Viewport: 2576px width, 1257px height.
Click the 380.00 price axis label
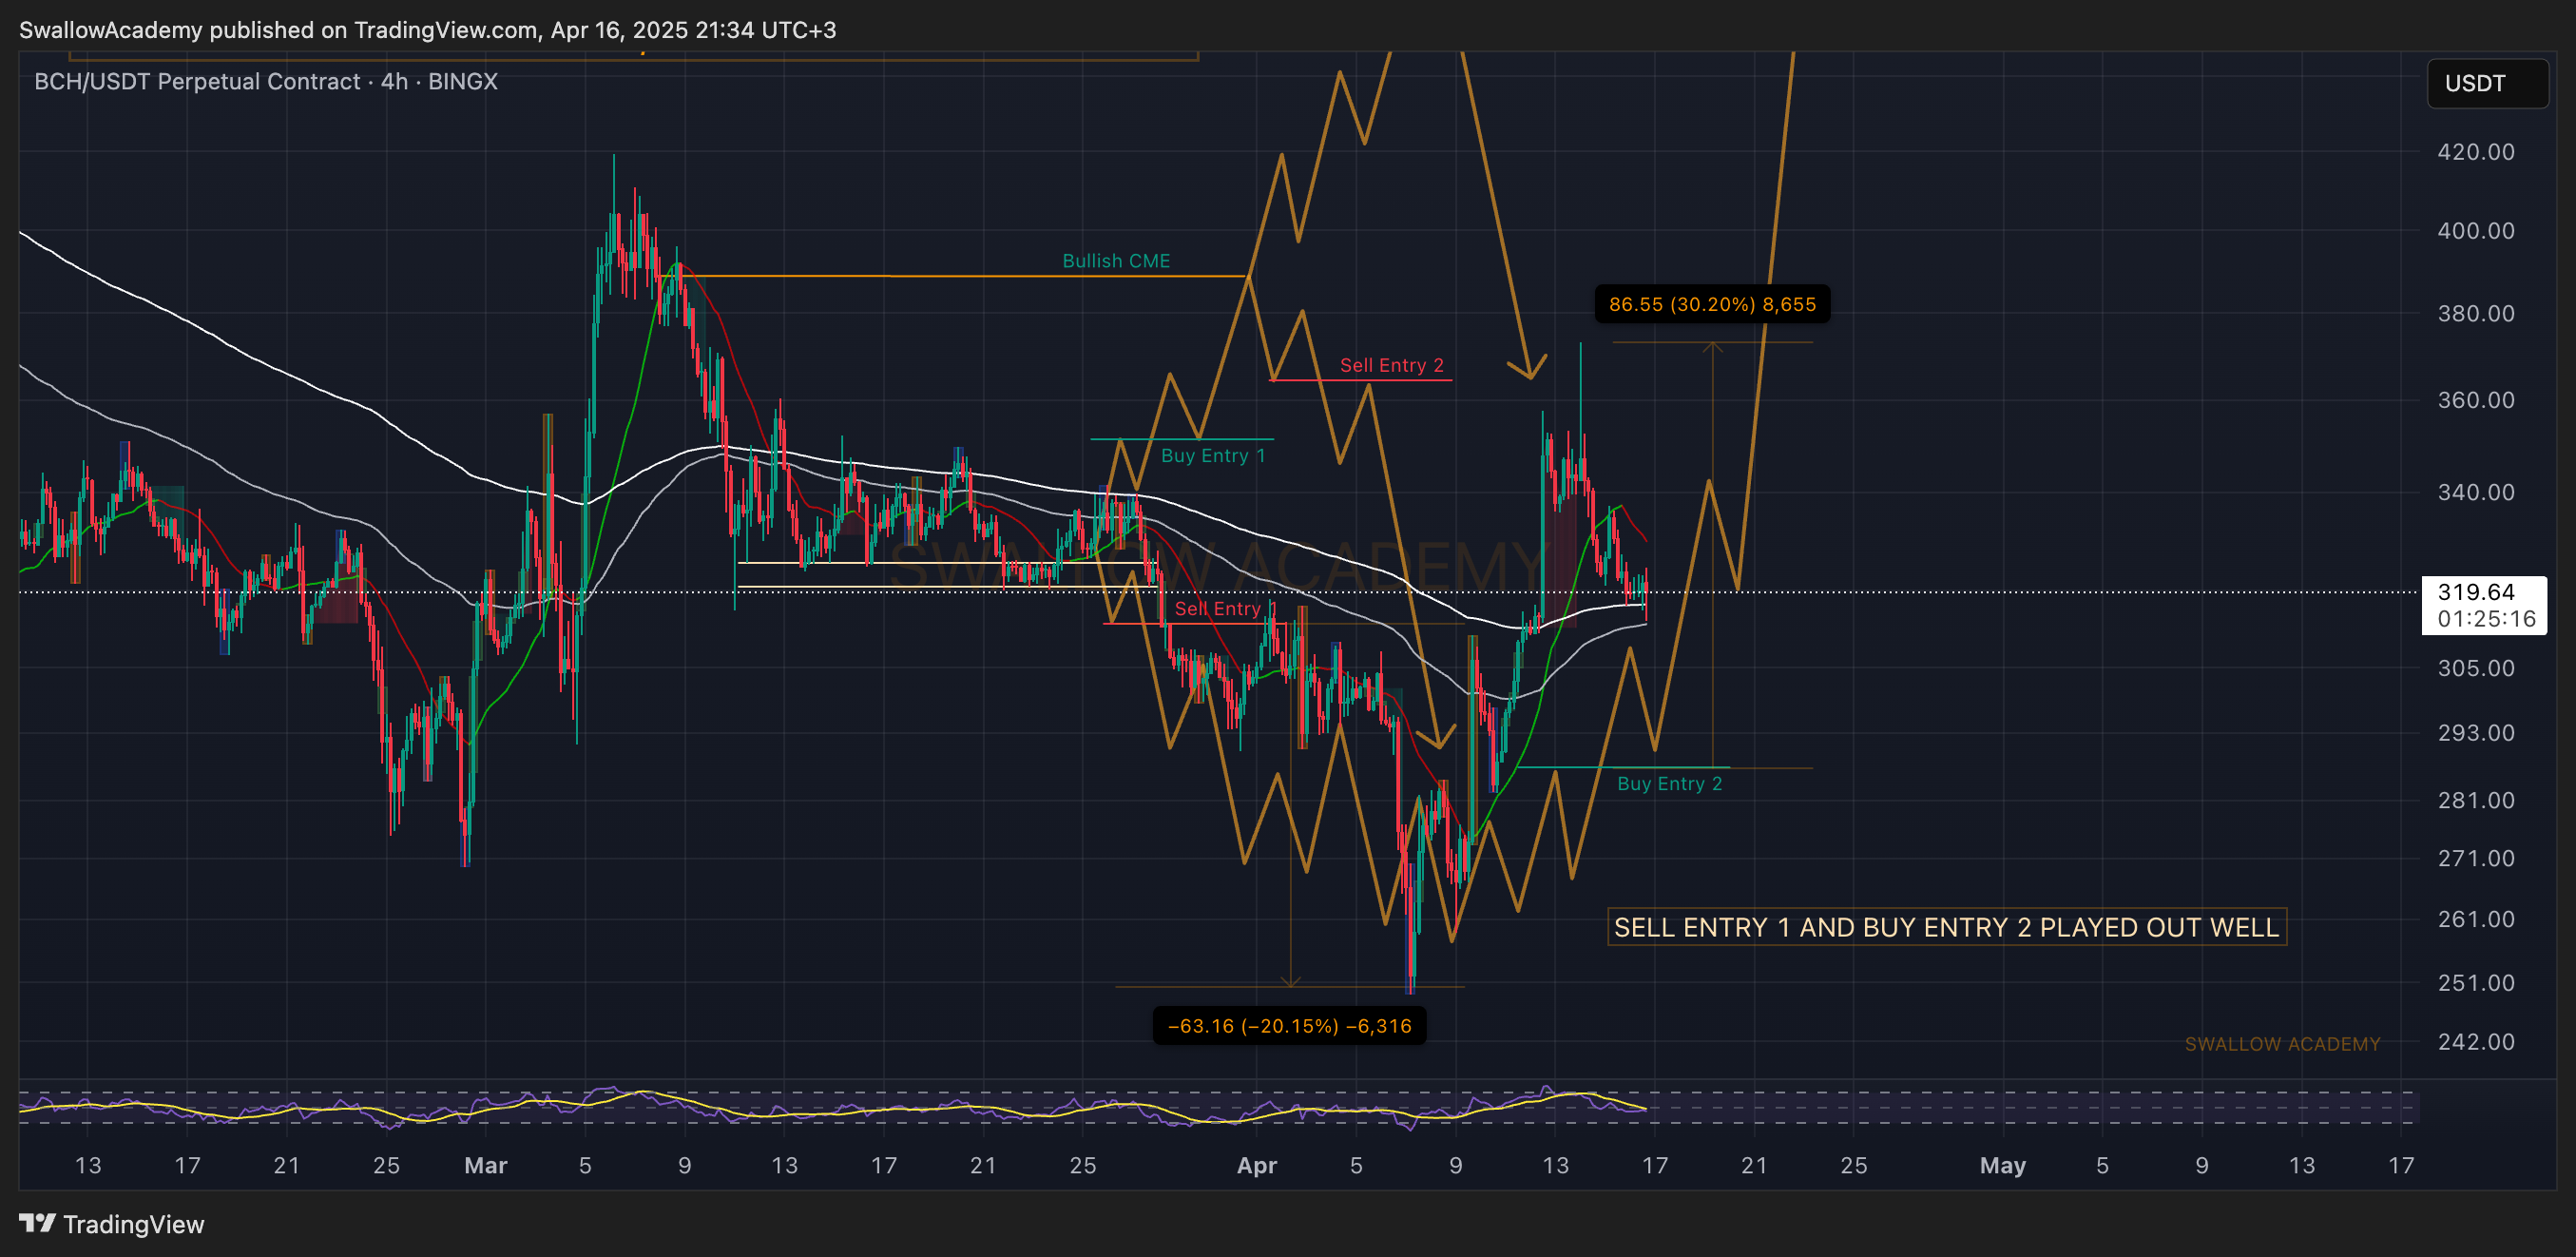[2476, 314]
